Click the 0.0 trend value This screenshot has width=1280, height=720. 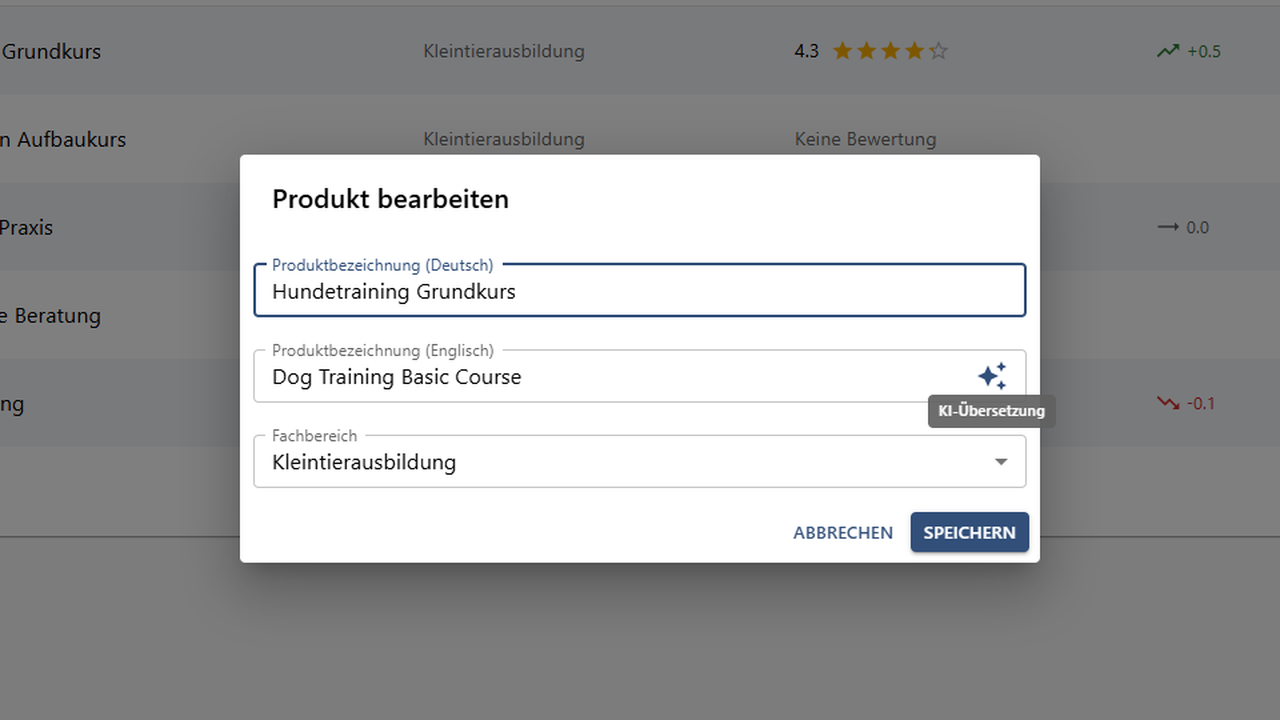coord(1198,227)
